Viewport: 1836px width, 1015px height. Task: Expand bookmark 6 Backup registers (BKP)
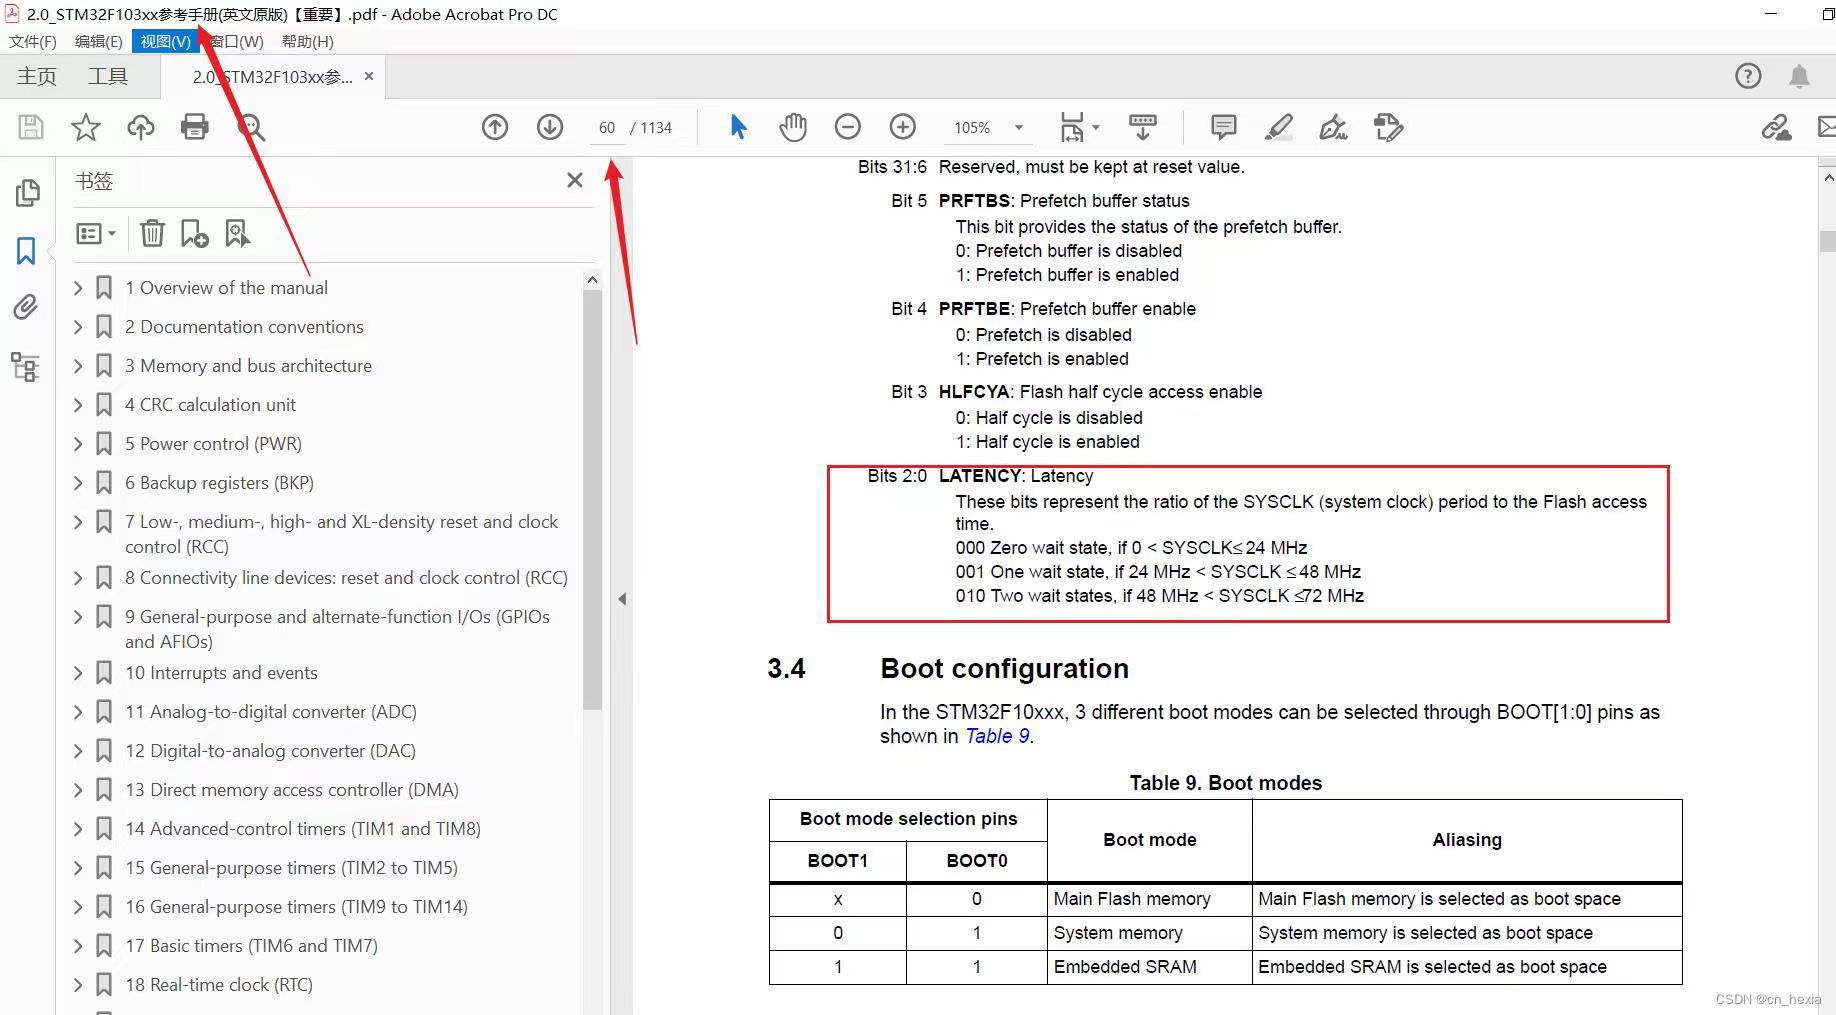point(78,483)
